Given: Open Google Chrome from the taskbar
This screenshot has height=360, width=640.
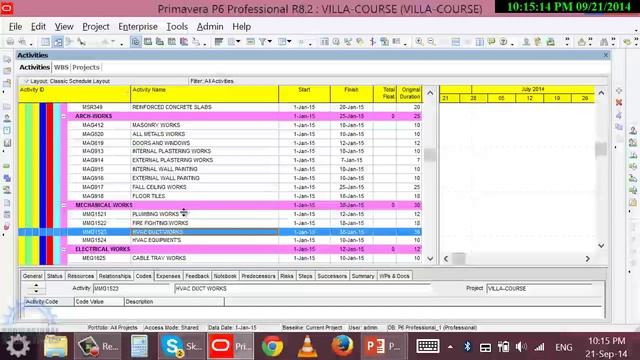Looking at the screenshot, I should pos(273,346).
